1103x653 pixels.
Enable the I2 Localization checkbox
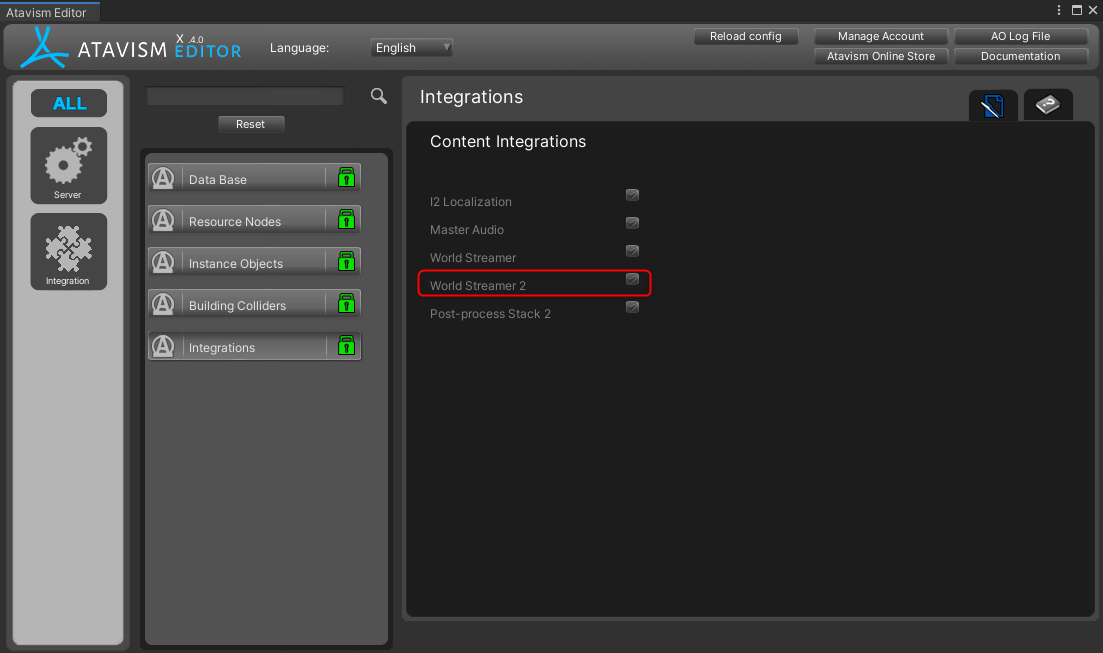632,195
